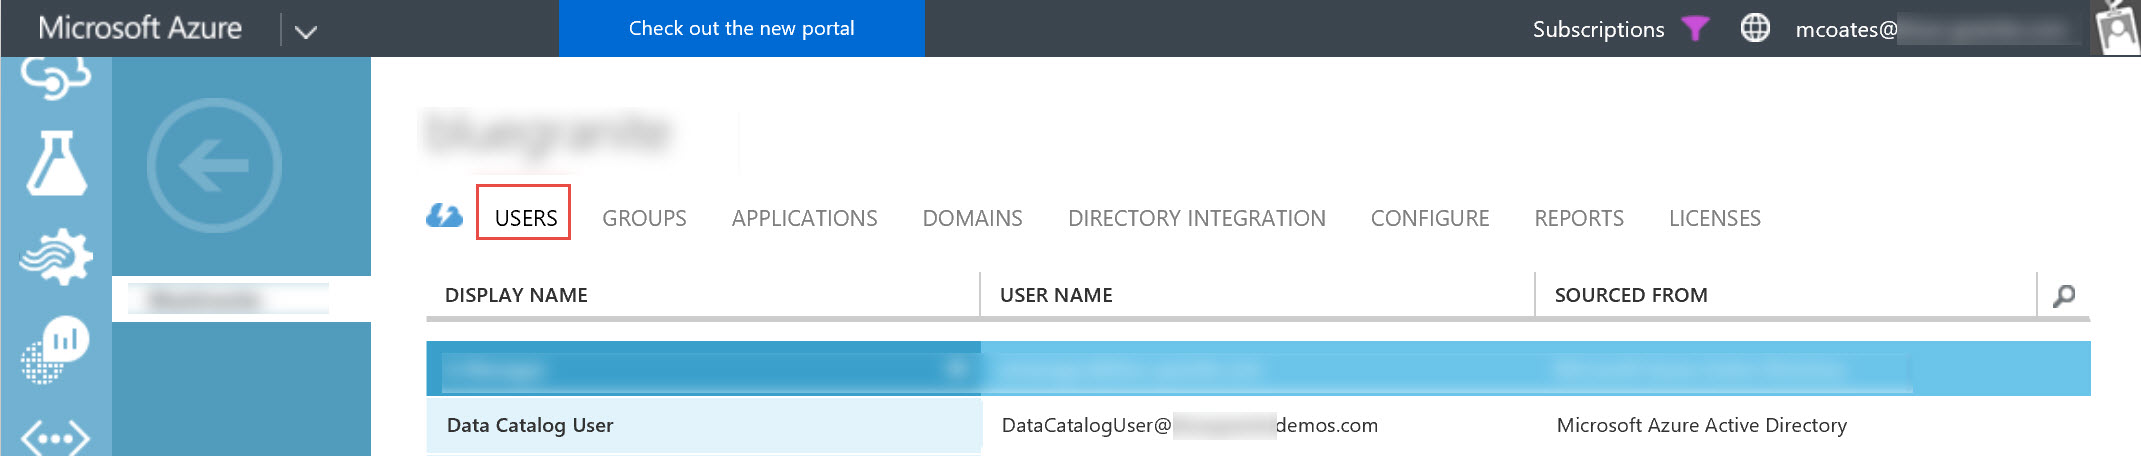Viewport: 2141px width, 456px height.
Task: Click the Microsoft Azure logo text
Action: click(x=140, y=28)
